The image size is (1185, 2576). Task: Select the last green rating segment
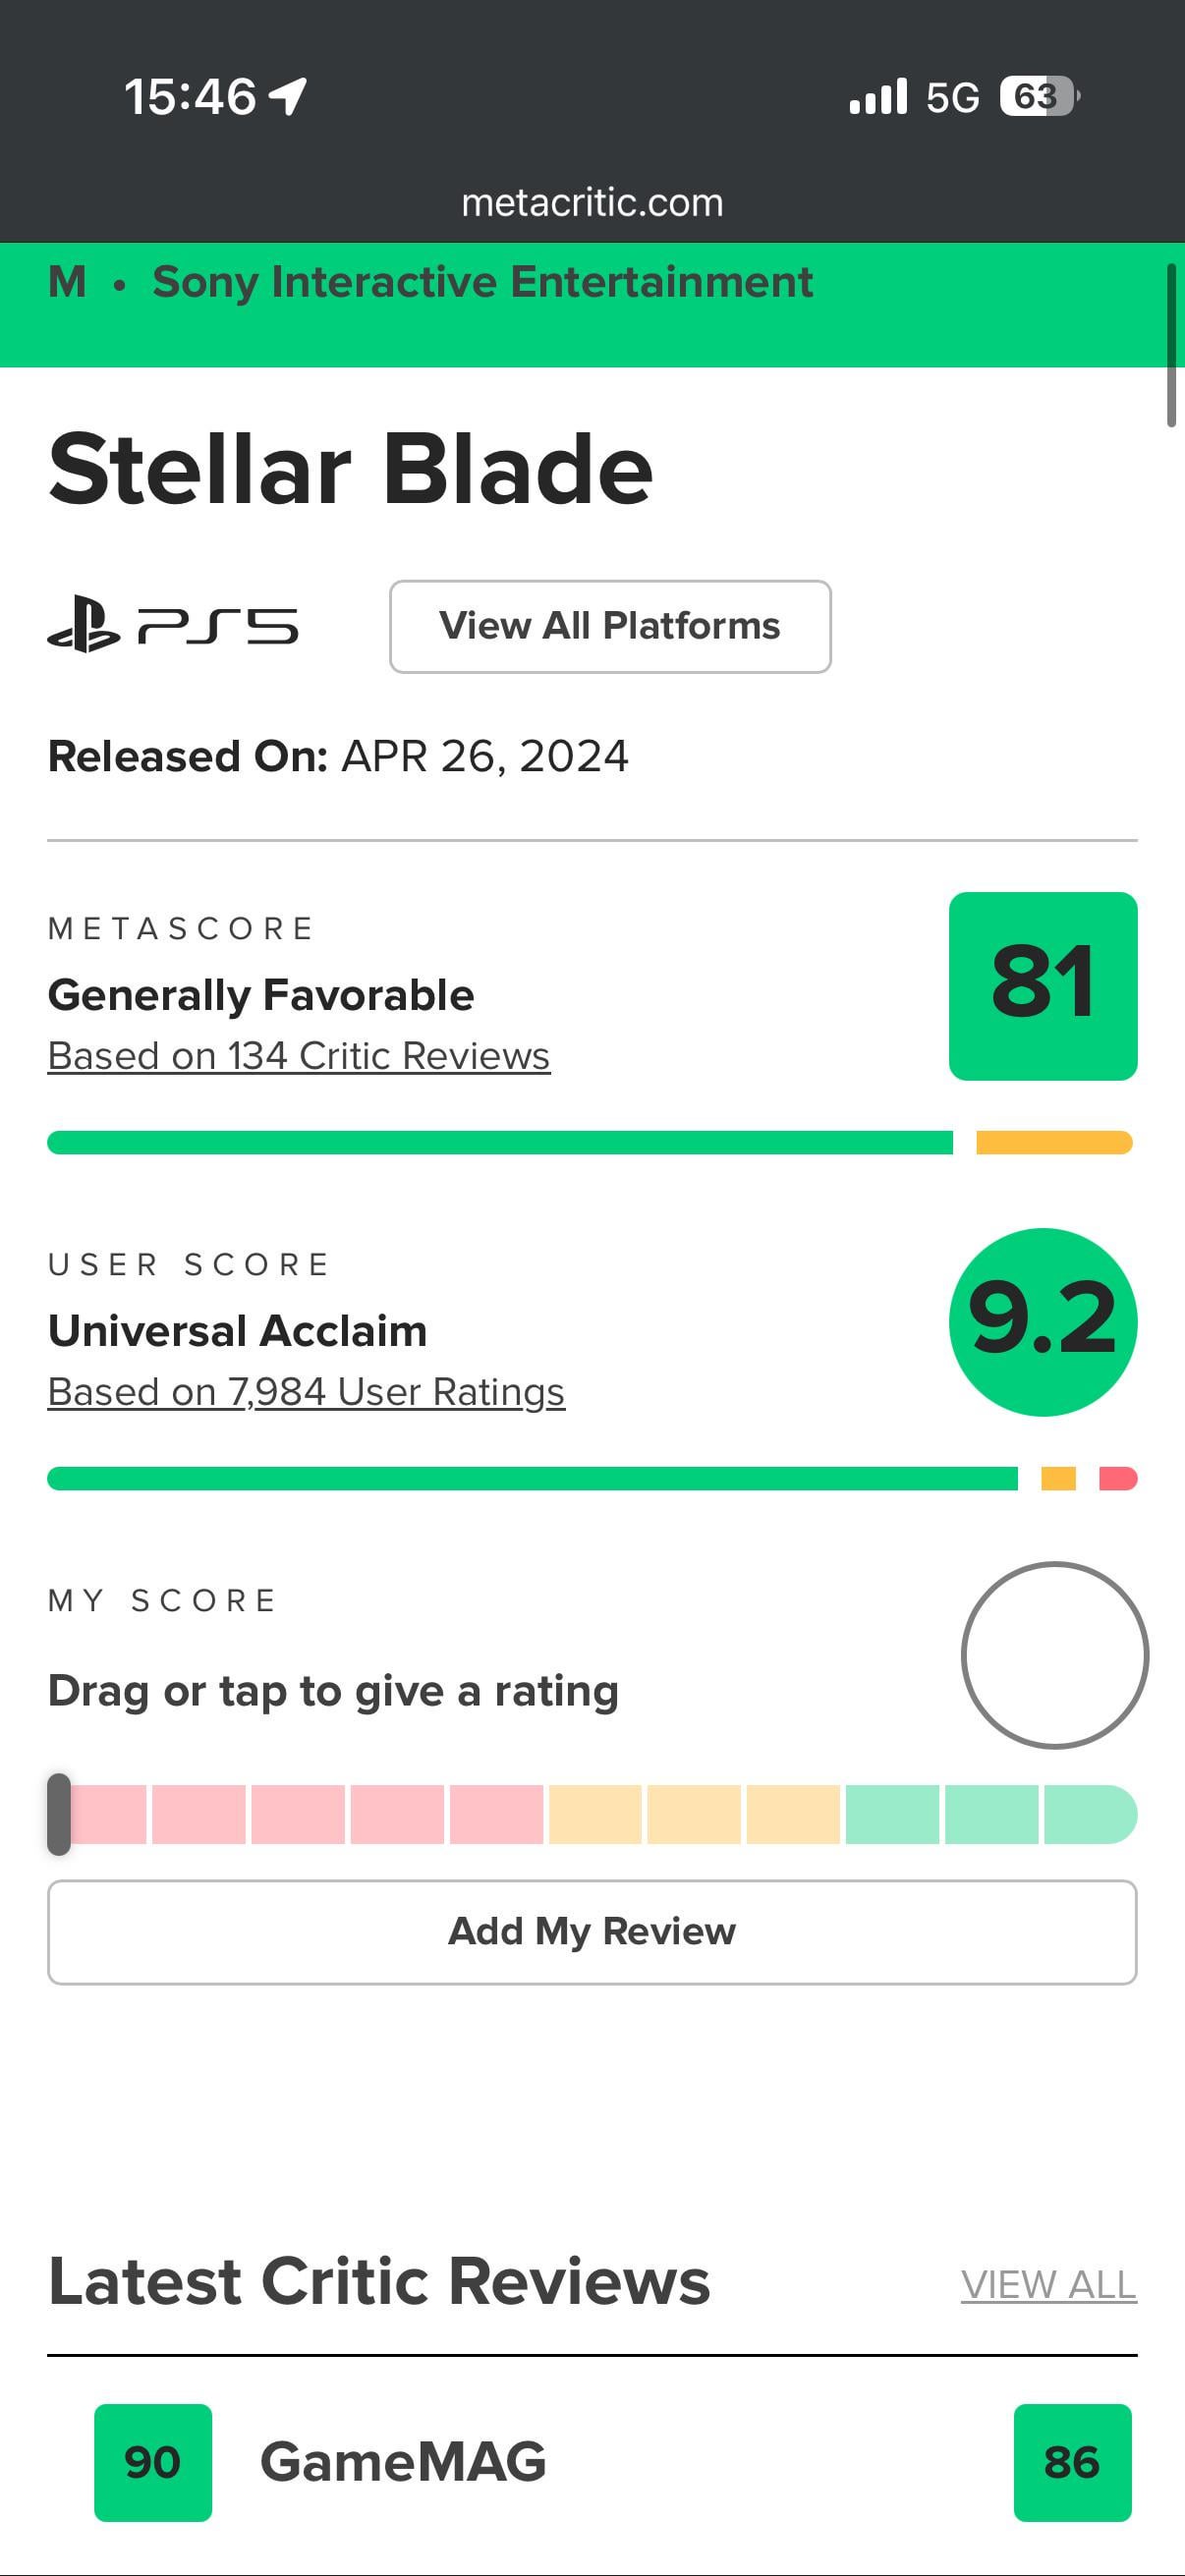[1088, 1814]
